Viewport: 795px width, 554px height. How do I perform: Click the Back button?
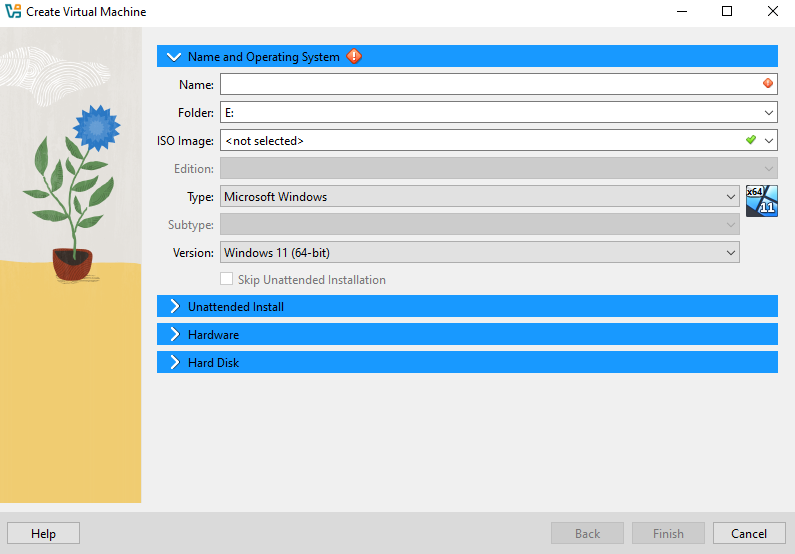587,533
